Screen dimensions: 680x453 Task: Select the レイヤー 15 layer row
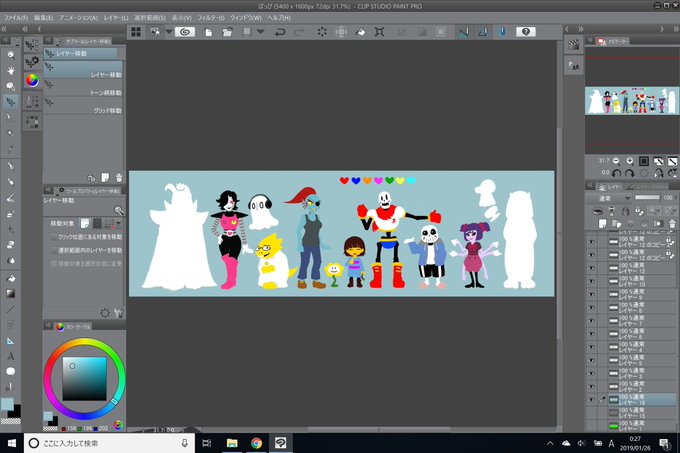(x=640, y=413)
